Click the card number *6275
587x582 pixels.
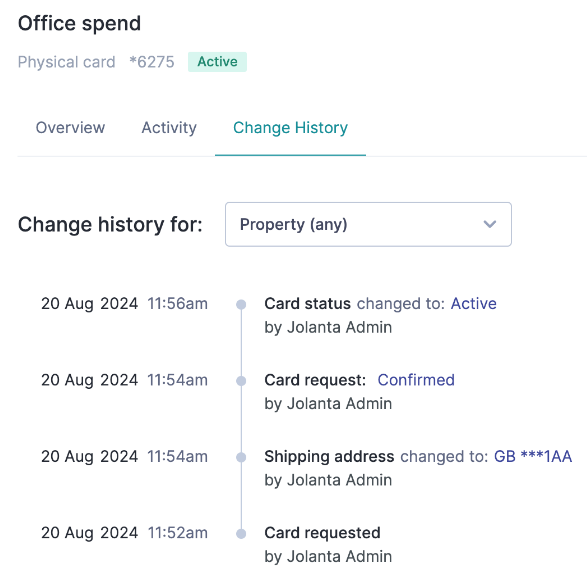coord(152,62)
